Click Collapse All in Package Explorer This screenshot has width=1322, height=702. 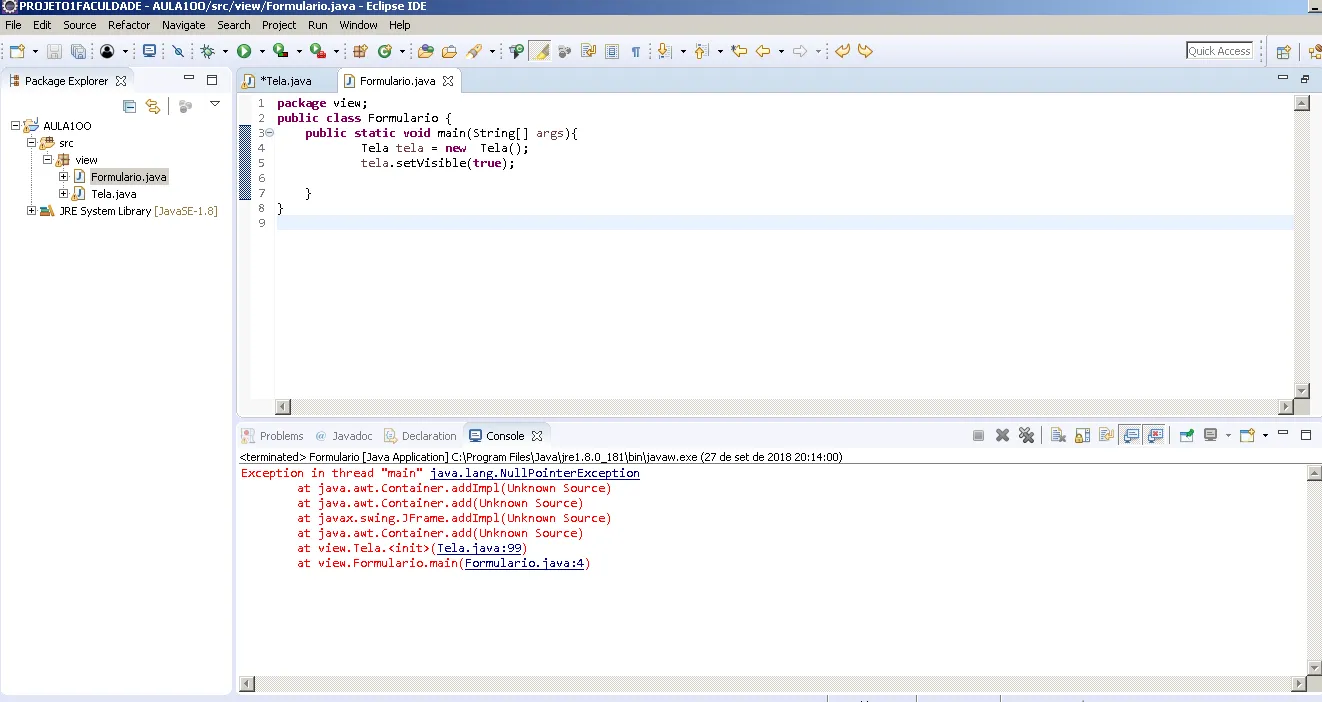[x=129, y=106]
